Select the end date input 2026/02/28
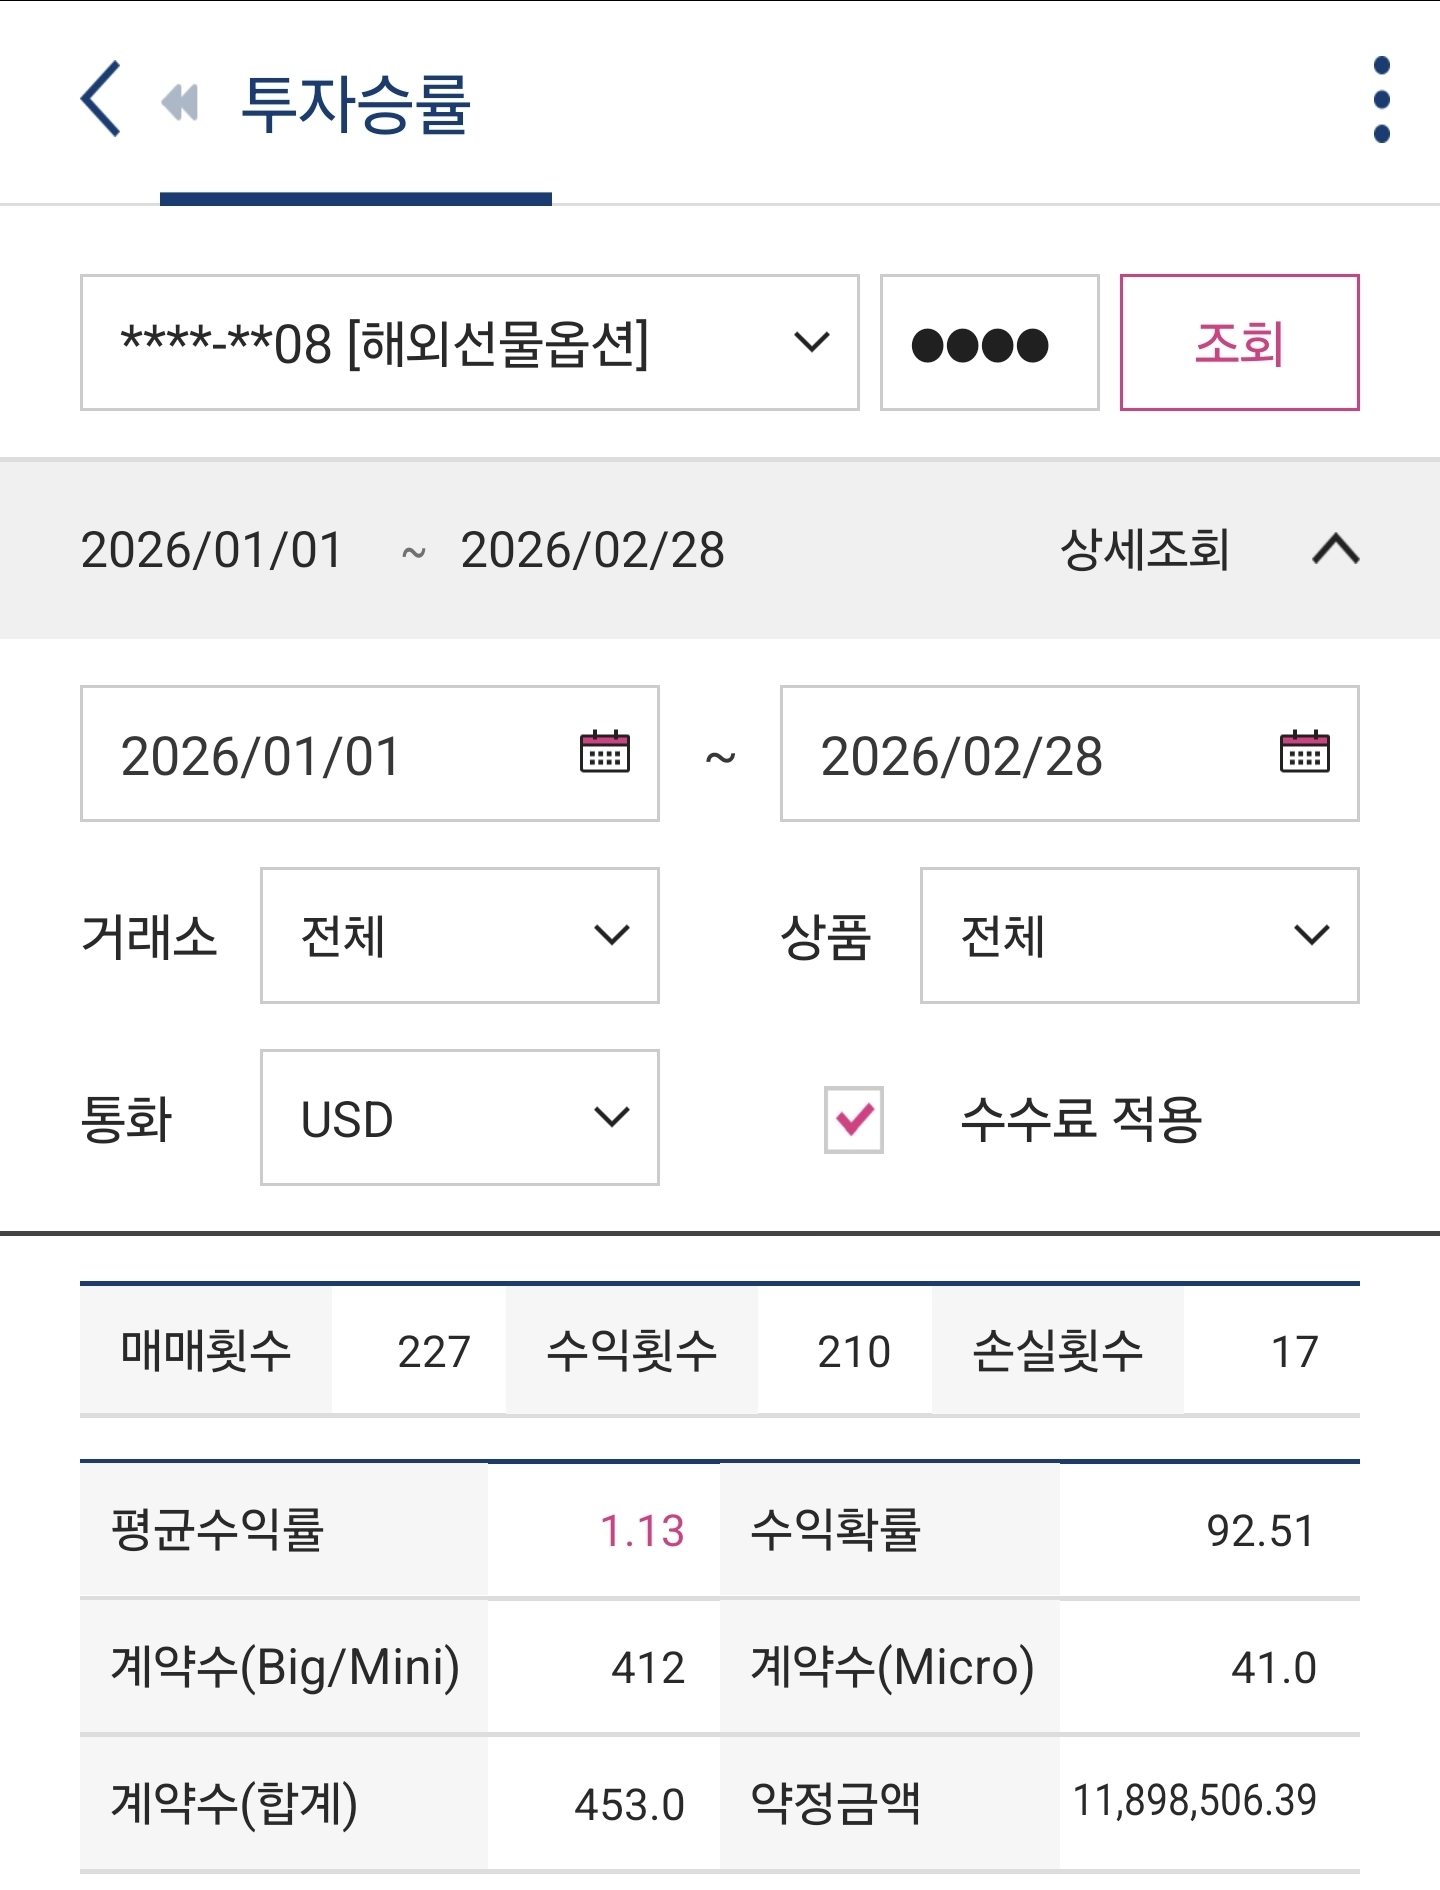Viewport: 1440px width, 1890px height. (1070, 754)
